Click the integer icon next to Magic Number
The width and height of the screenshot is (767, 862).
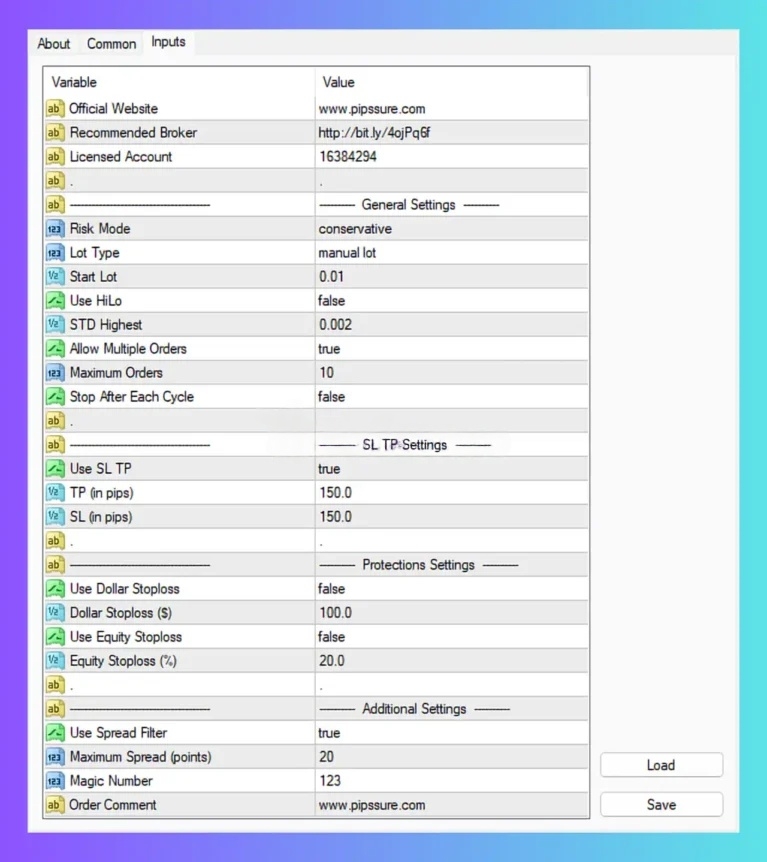pos(55,781)
